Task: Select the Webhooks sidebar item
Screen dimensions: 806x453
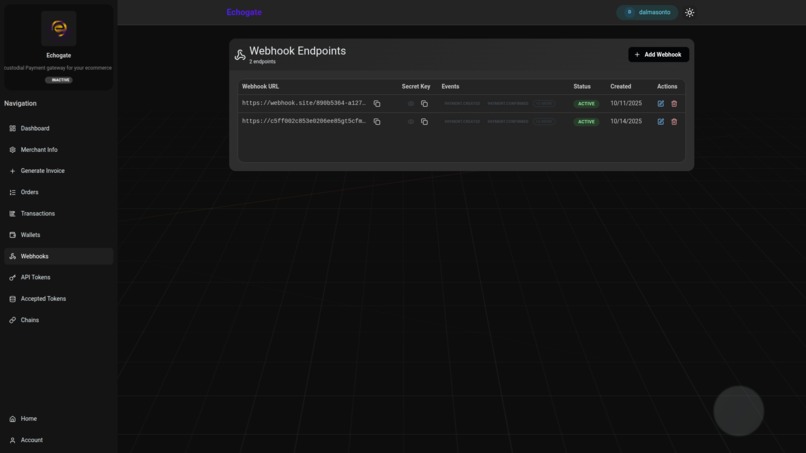Action: pos(59,256)
